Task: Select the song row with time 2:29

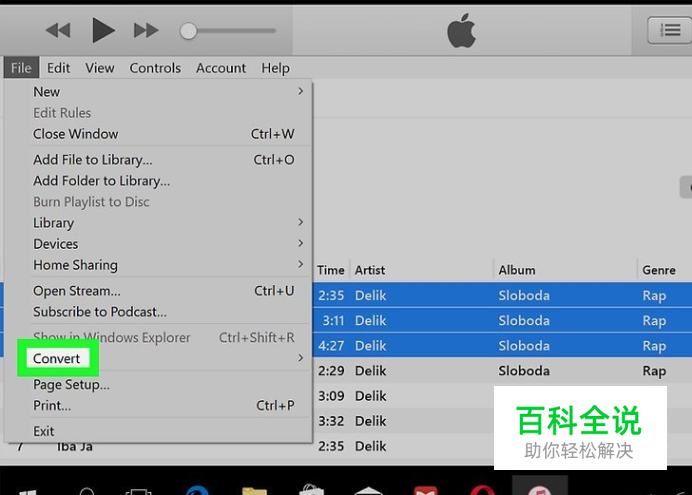Action: [x=502, y=371]
